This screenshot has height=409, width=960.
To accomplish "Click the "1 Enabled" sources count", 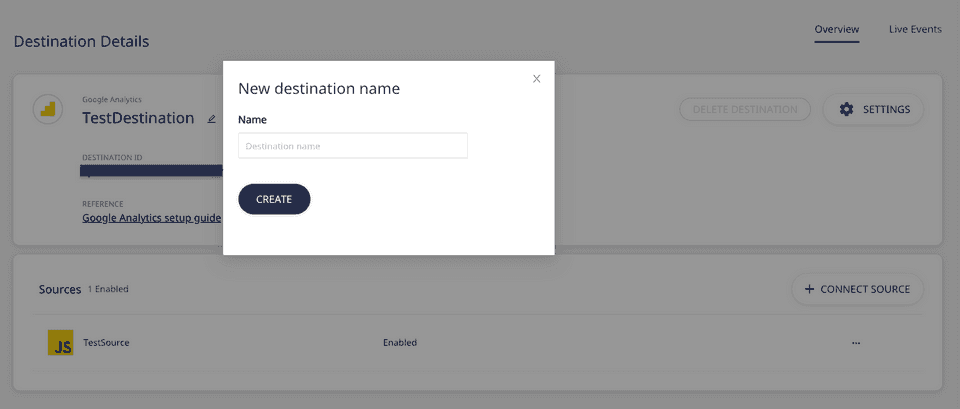I will pos(108,290).
